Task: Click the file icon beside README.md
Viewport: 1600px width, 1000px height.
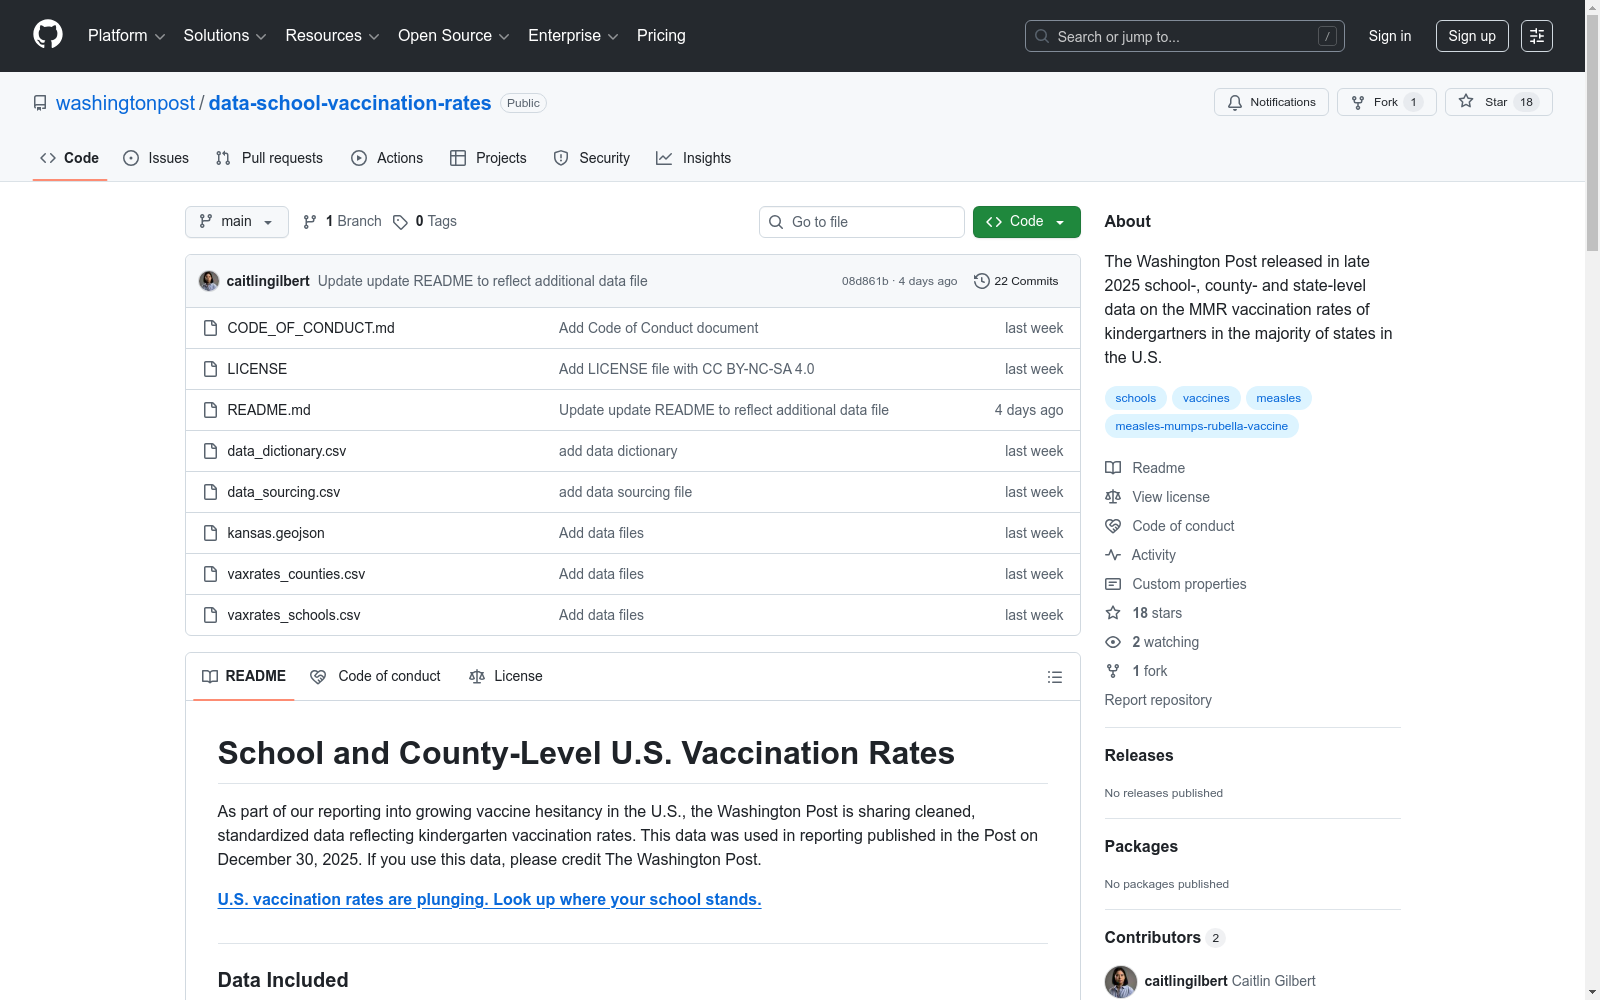Action: (210, 410)
